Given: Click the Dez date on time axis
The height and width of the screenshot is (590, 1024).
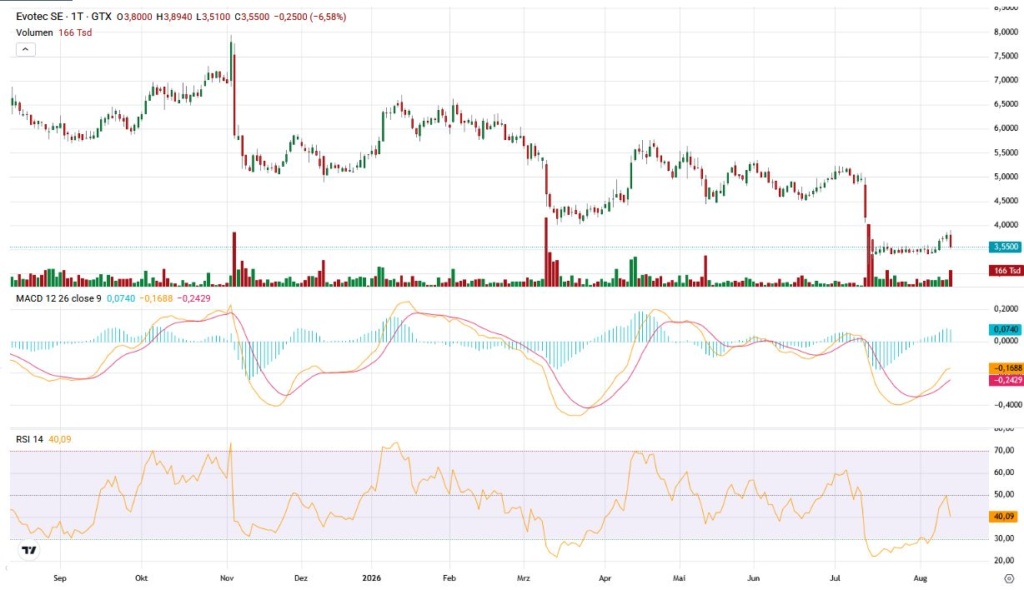Looking at the screenshot, I should coord(300,578).
